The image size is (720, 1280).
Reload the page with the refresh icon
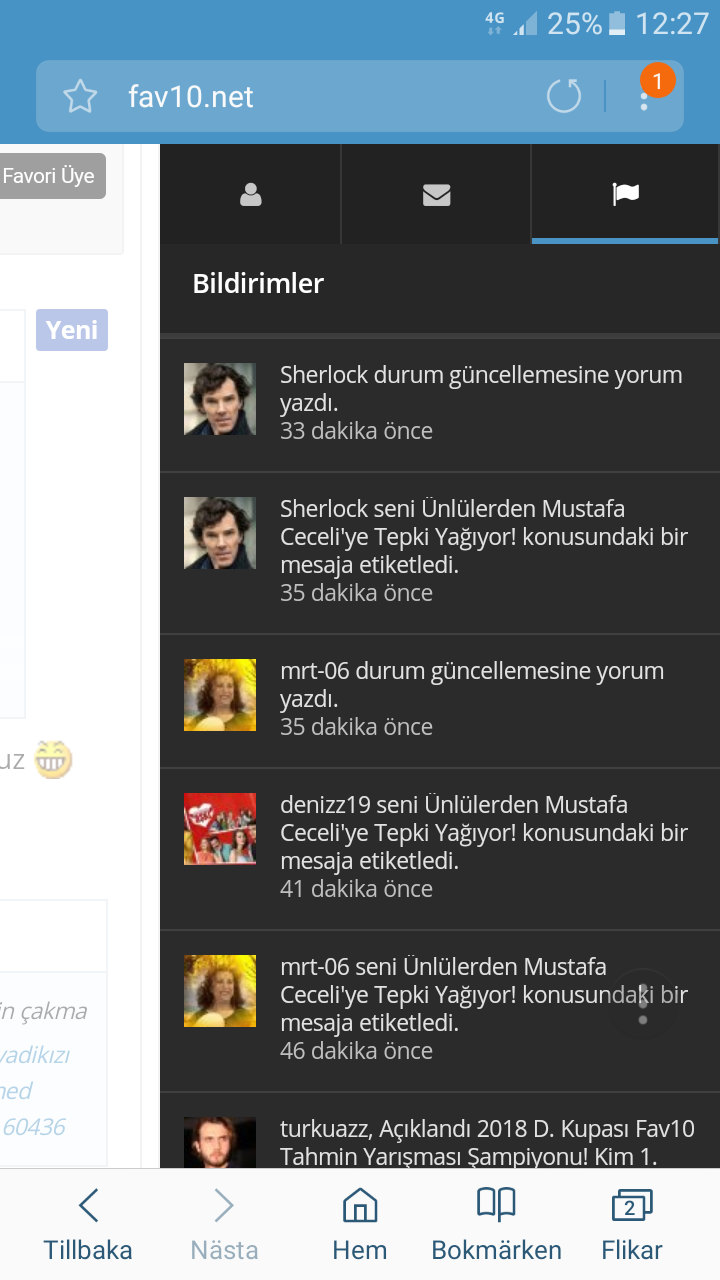coord(564,97)
